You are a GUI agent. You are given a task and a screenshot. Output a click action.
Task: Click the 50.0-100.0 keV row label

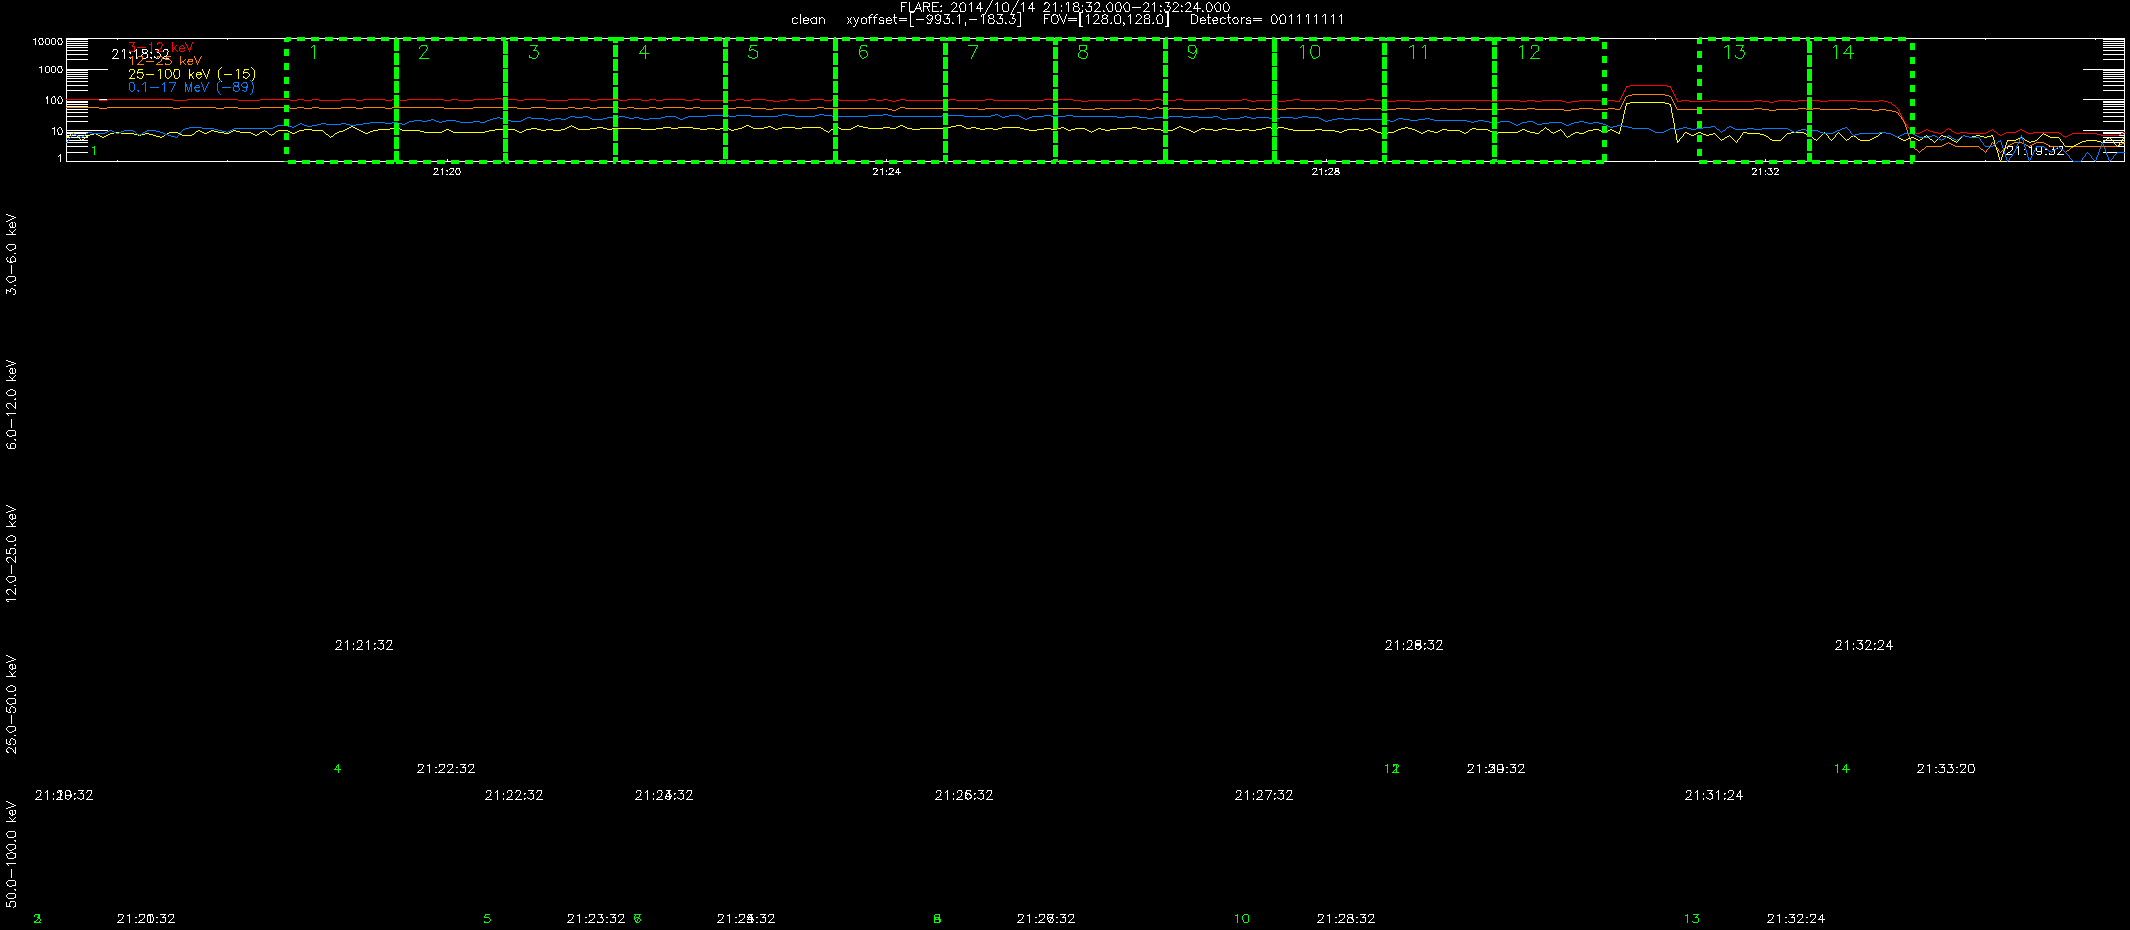12,854
